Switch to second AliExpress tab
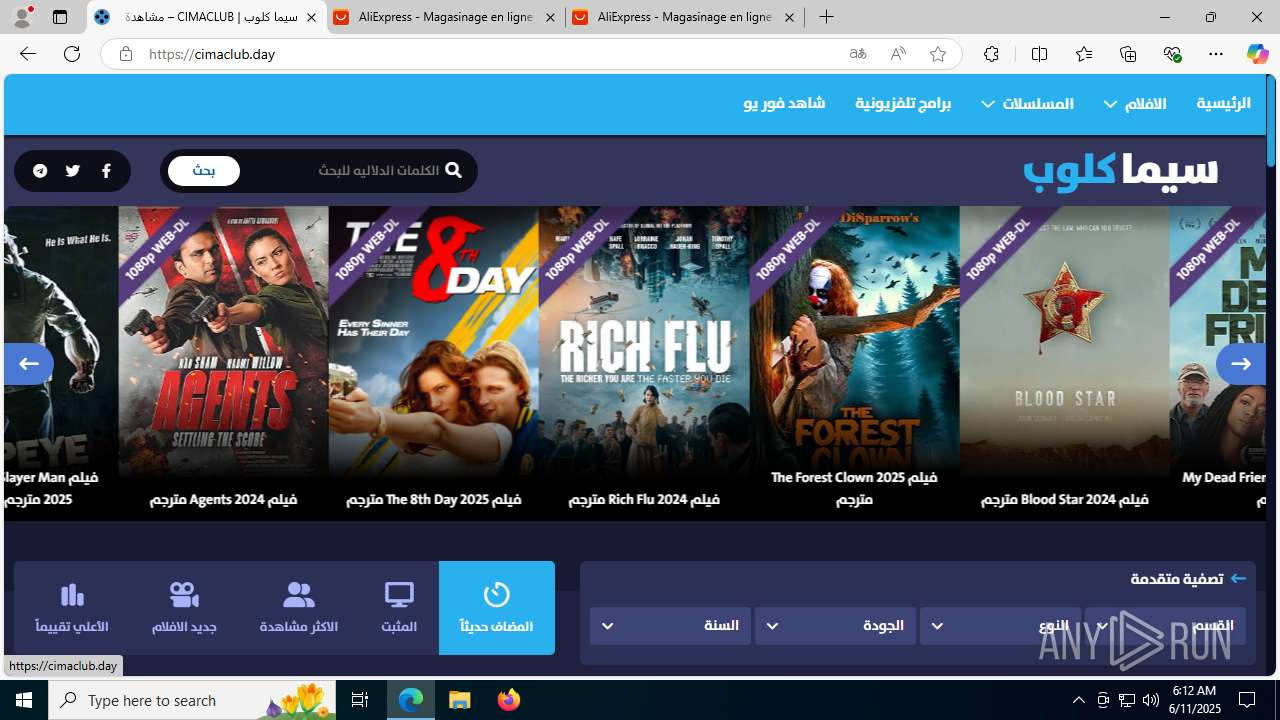Viewport: 1280px width, 720px height. (x=684, y=17)
